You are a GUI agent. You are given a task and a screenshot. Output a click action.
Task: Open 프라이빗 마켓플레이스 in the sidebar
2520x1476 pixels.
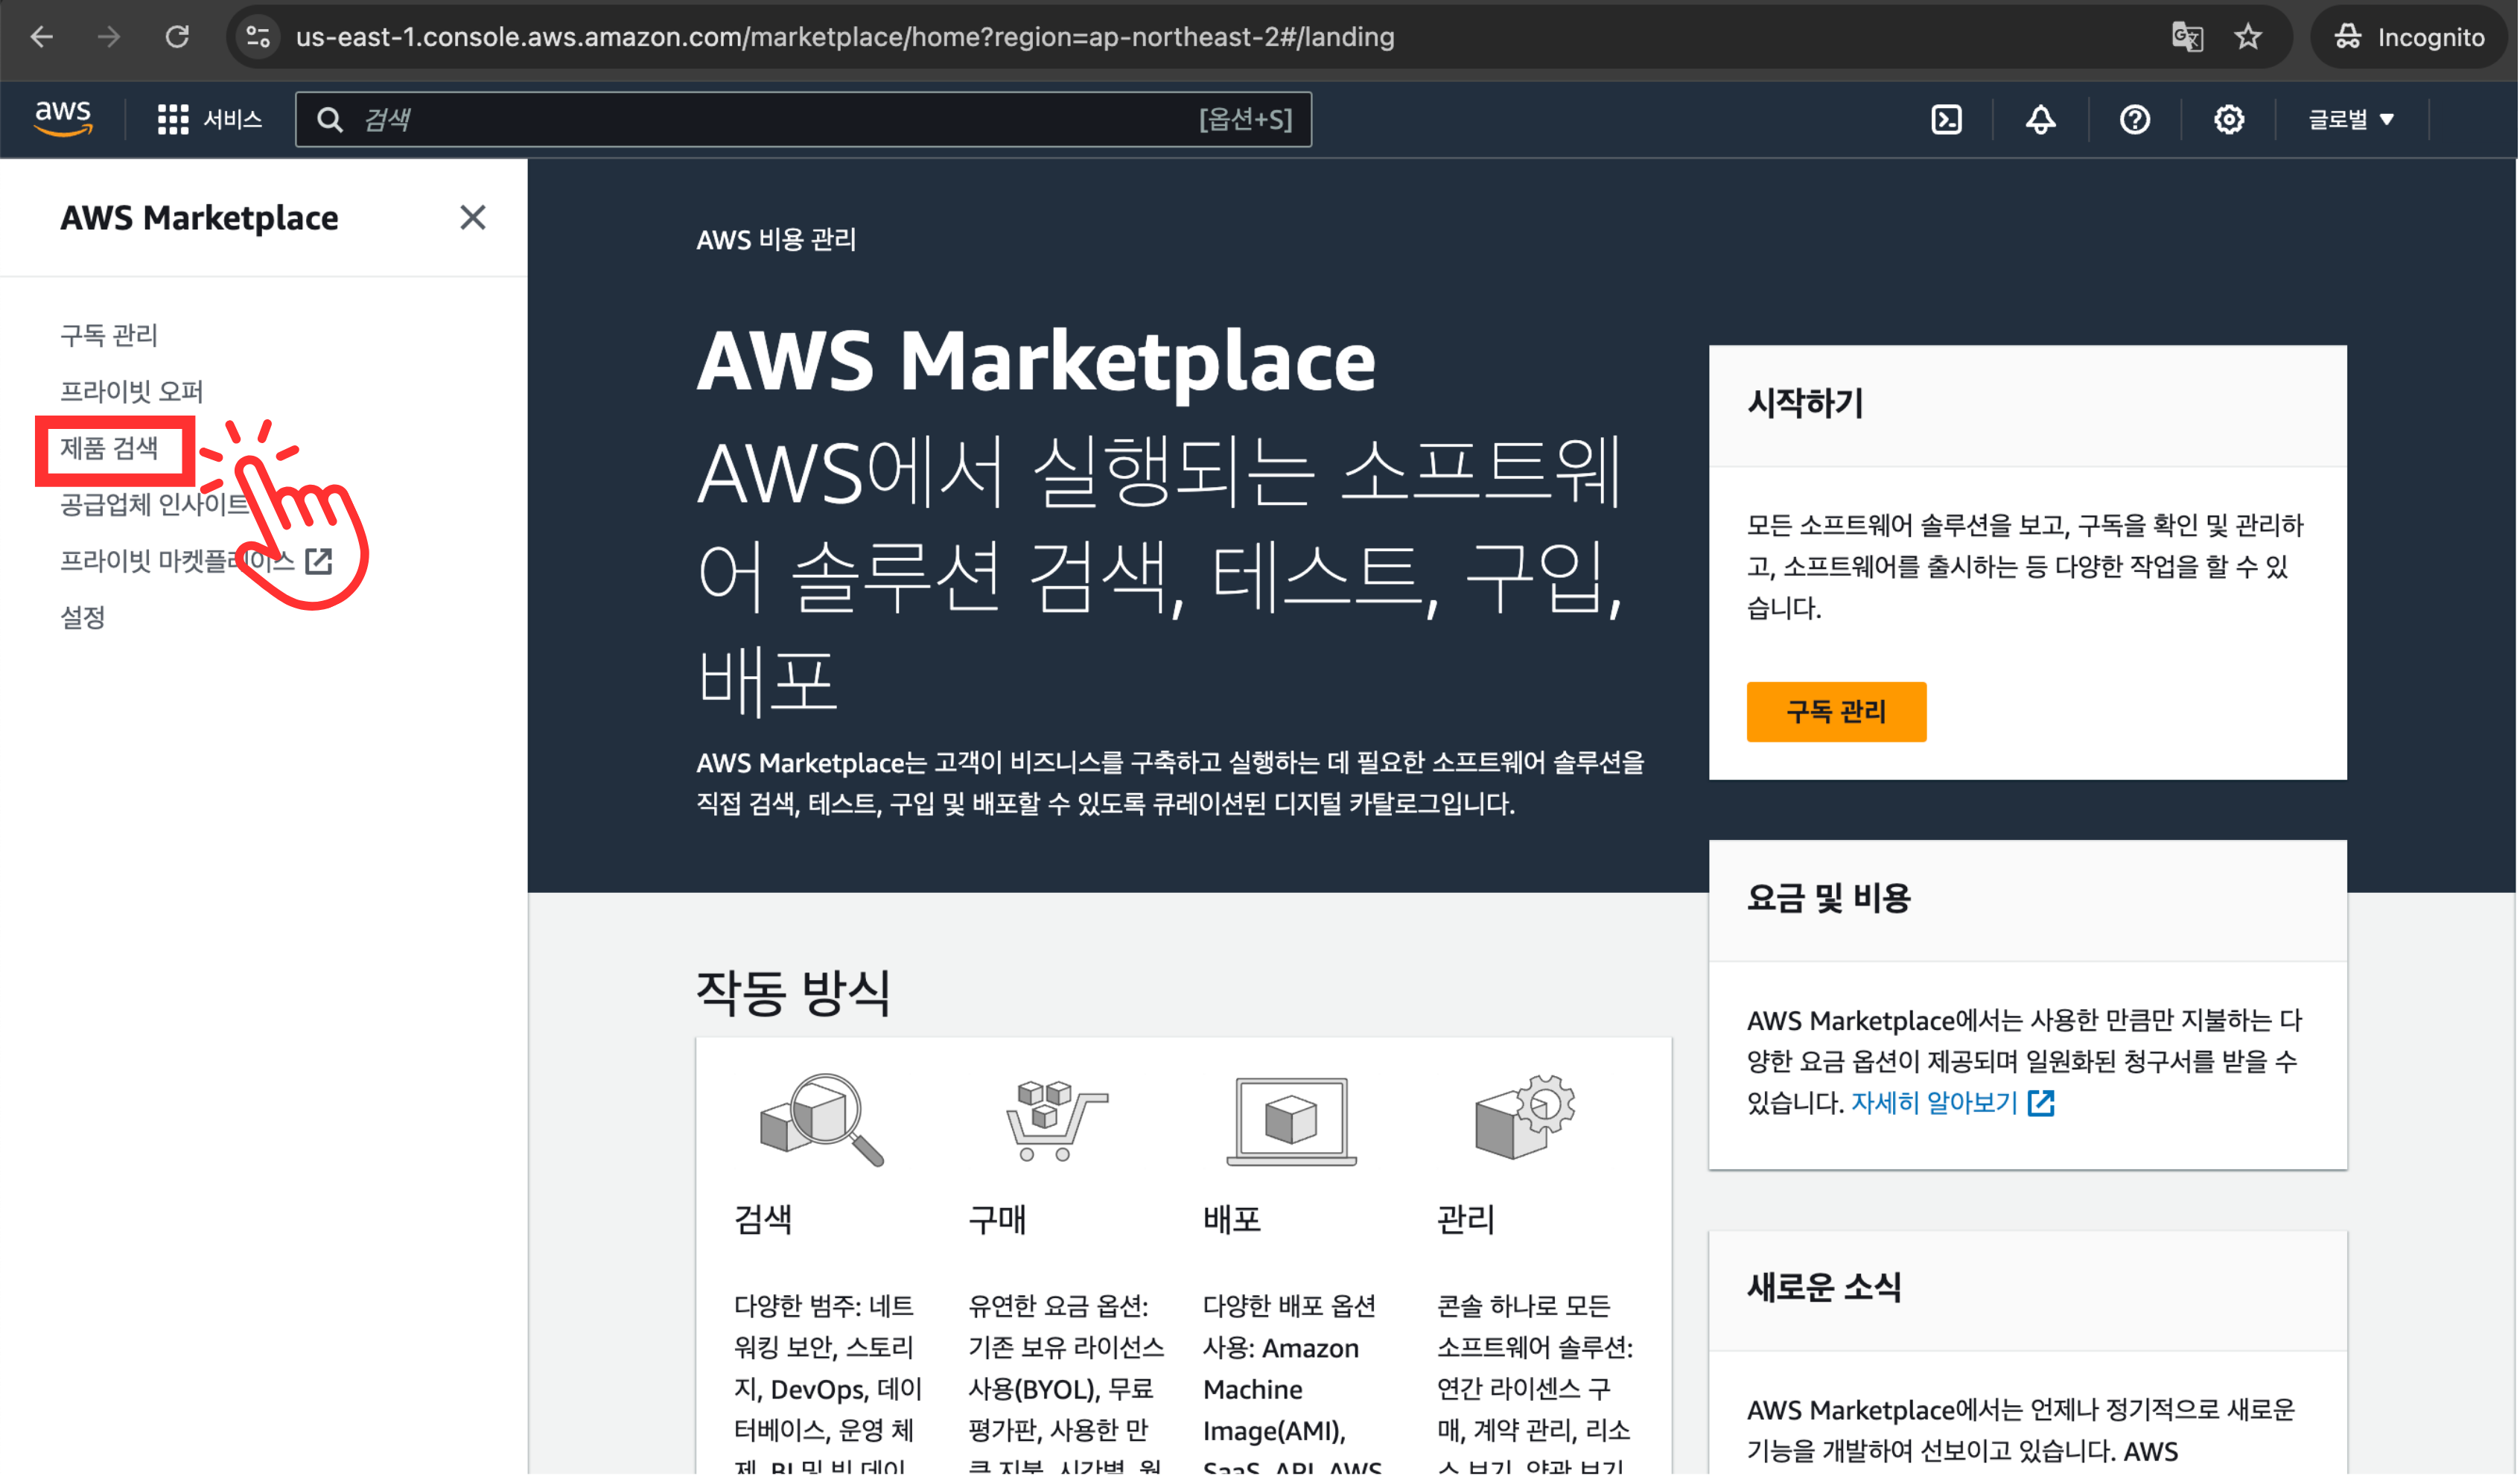pos(177,561)
